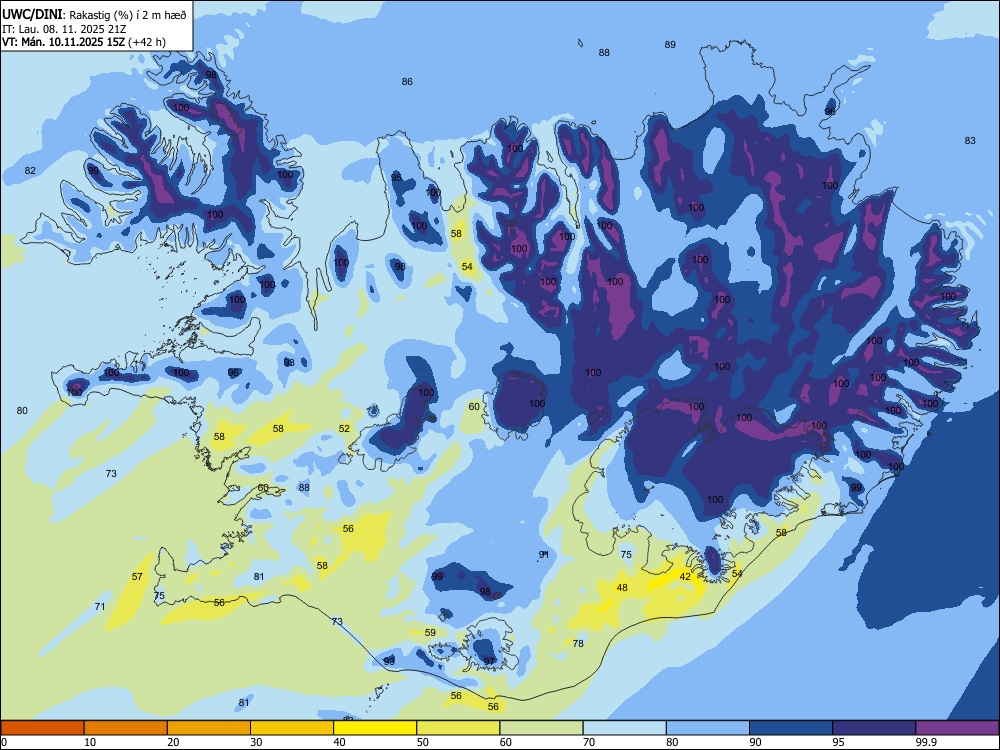Click the legend tick label '95'
The image size is (1000, 750).
[x=839, y=742]
